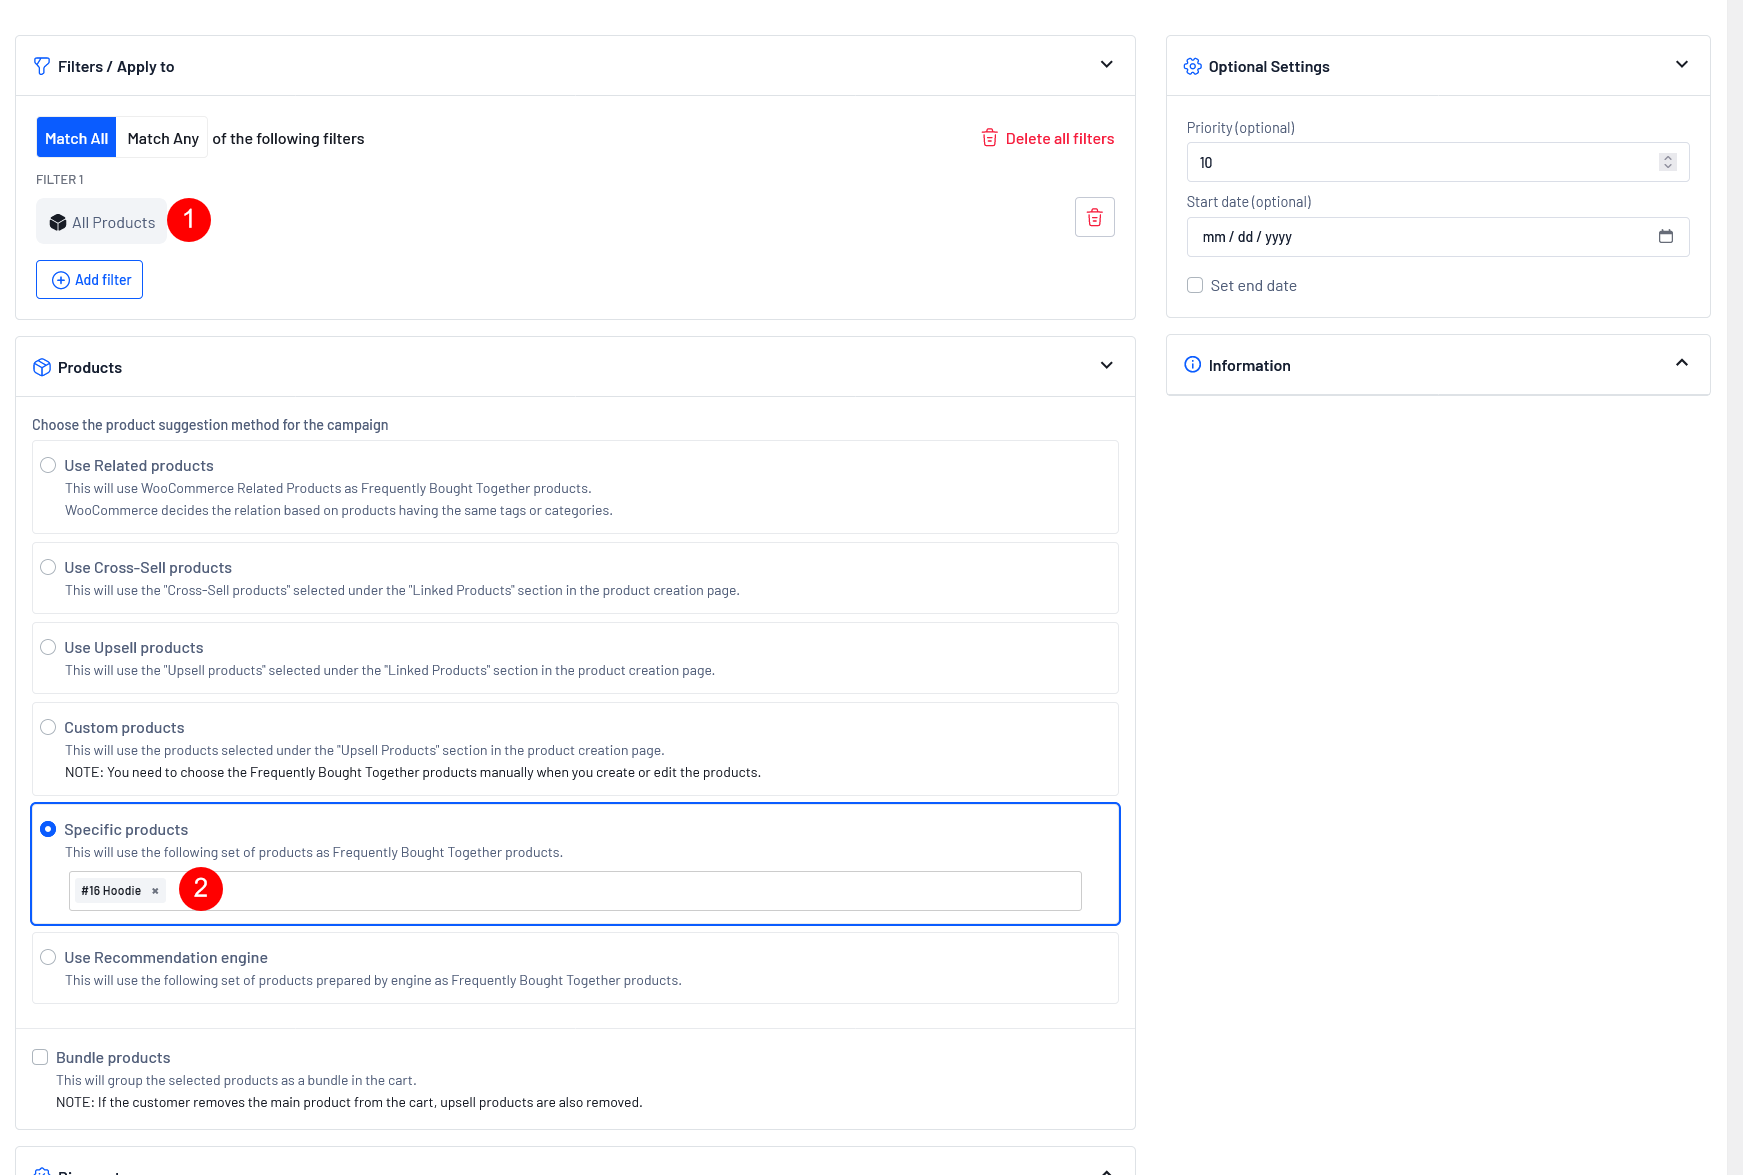Click the gear icon beside Optional Settings

pyautogui.click(x=1192, y=66)
